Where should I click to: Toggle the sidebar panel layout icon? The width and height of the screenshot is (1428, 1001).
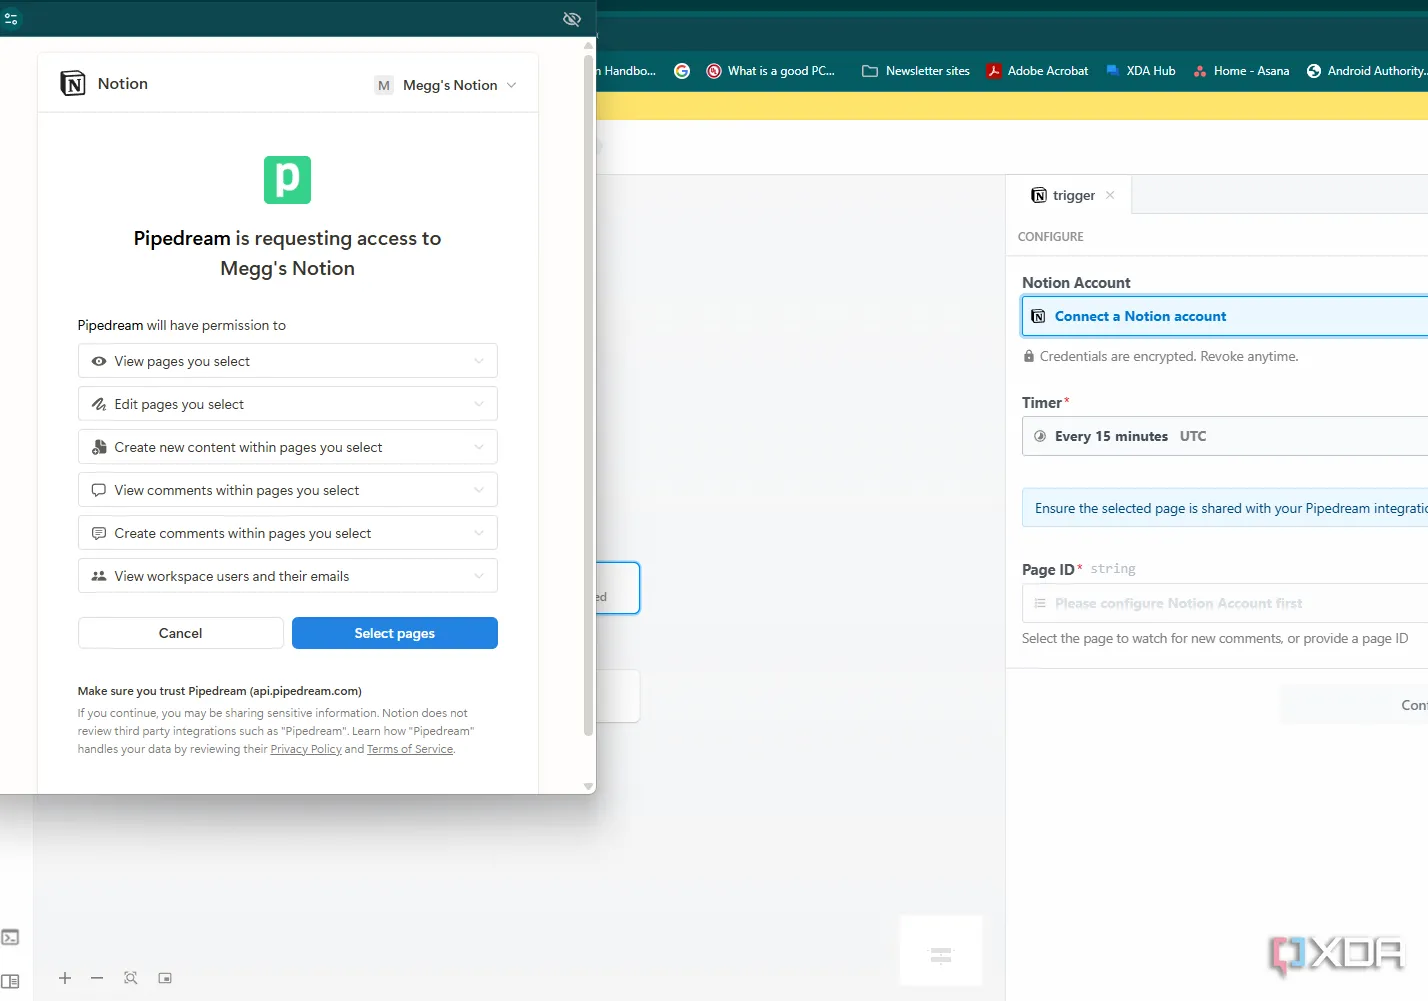pyautogui.click(x=10, y=981)
